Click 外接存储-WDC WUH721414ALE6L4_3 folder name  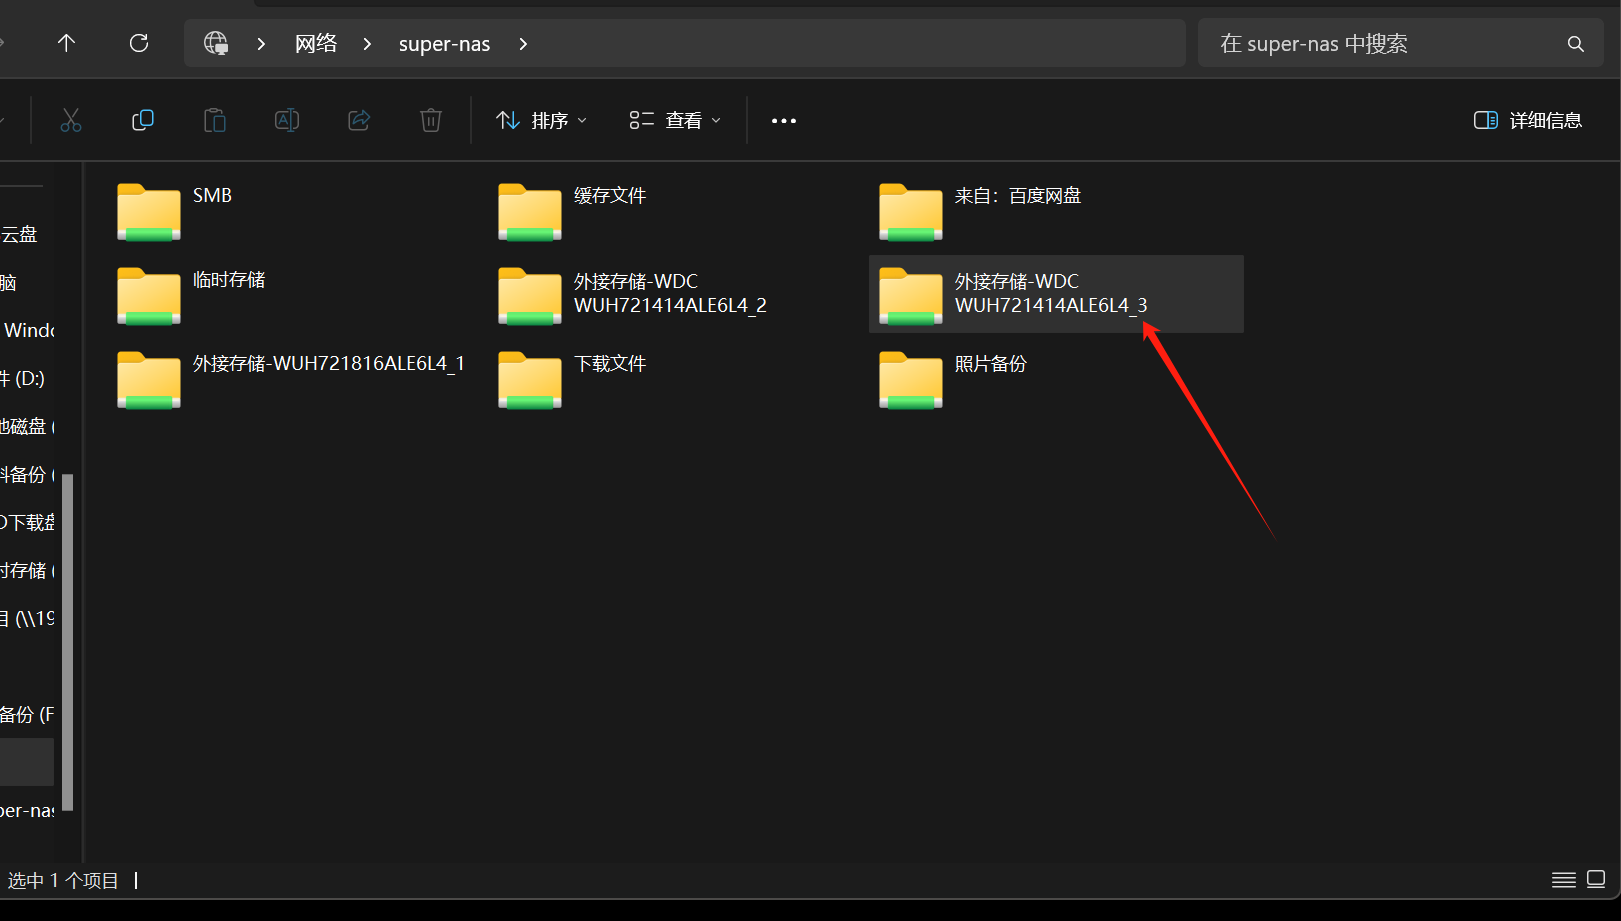pos(1051,294)
